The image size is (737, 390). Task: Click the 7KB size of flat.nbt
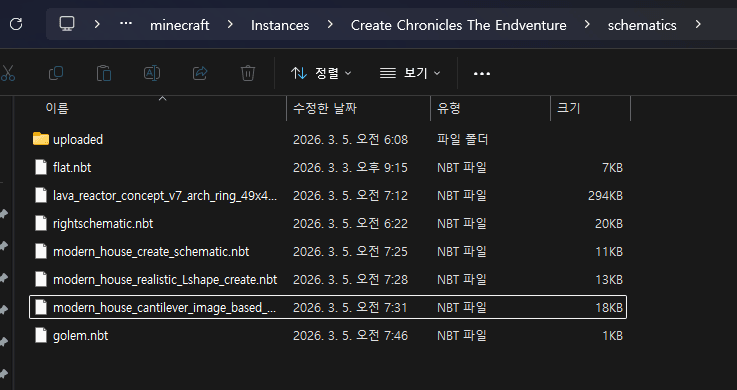pos(612,168)
